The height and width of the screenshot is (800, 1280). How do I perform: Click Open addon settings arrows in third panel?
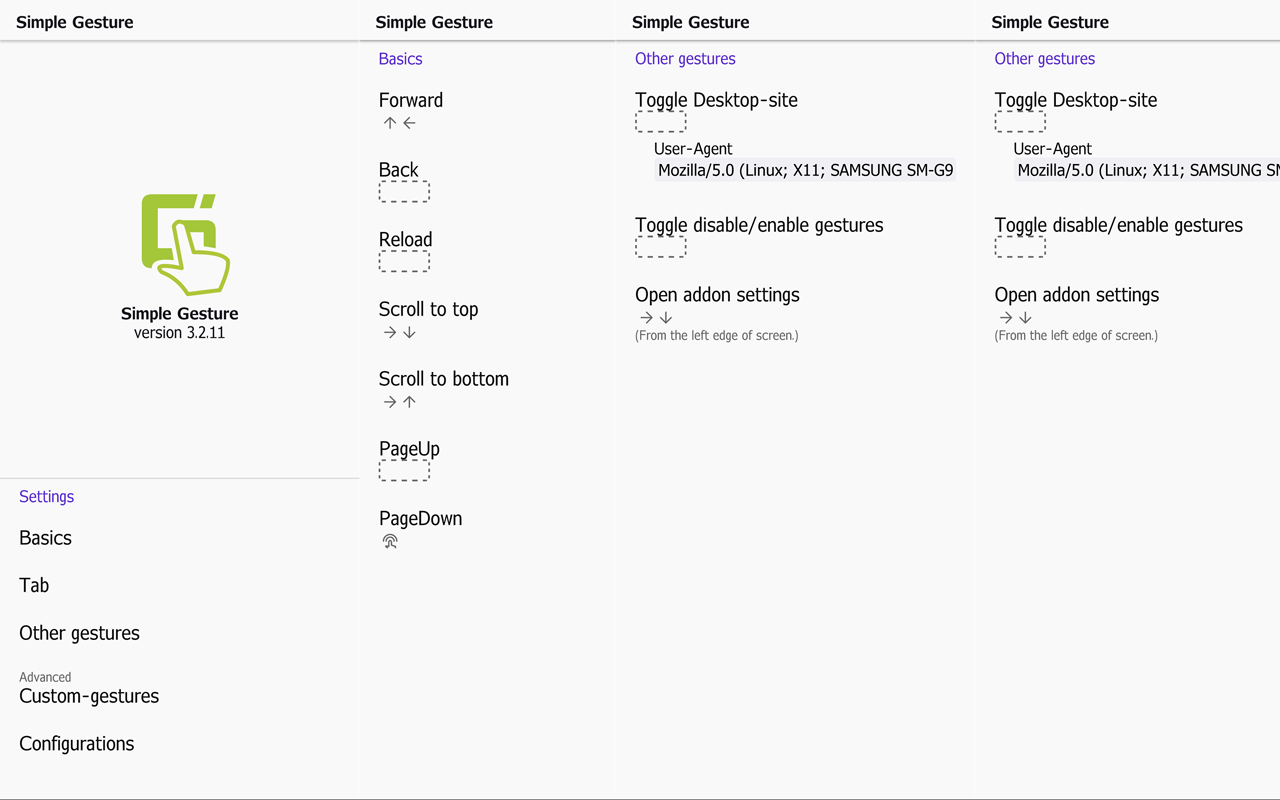click(656, 318)
